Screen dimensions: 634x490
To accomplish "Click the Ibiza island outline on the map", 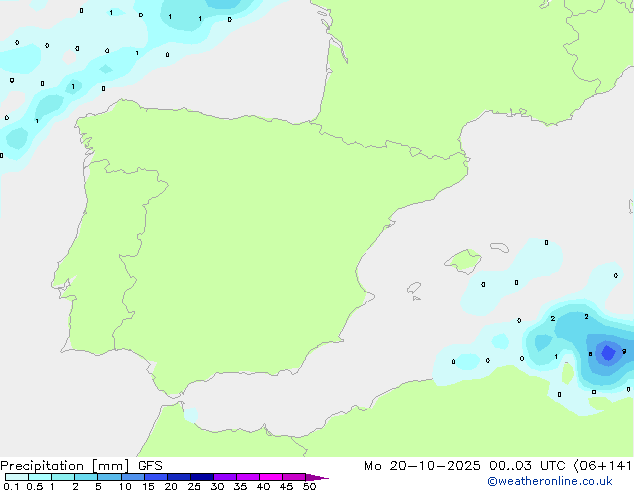I will point(414,288).
